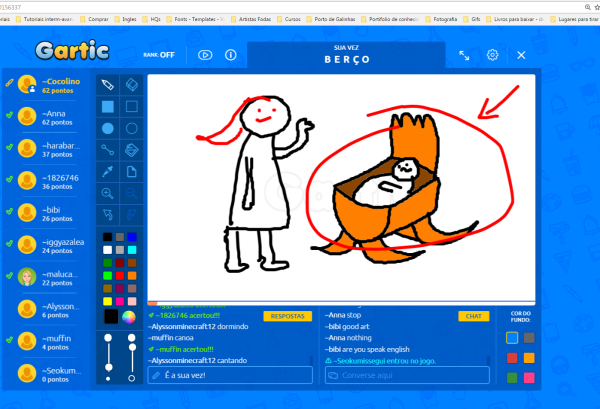Click the yellow CHAT button
The width and height of the screenshot is (600, 409).
click(x=472, y=316)
